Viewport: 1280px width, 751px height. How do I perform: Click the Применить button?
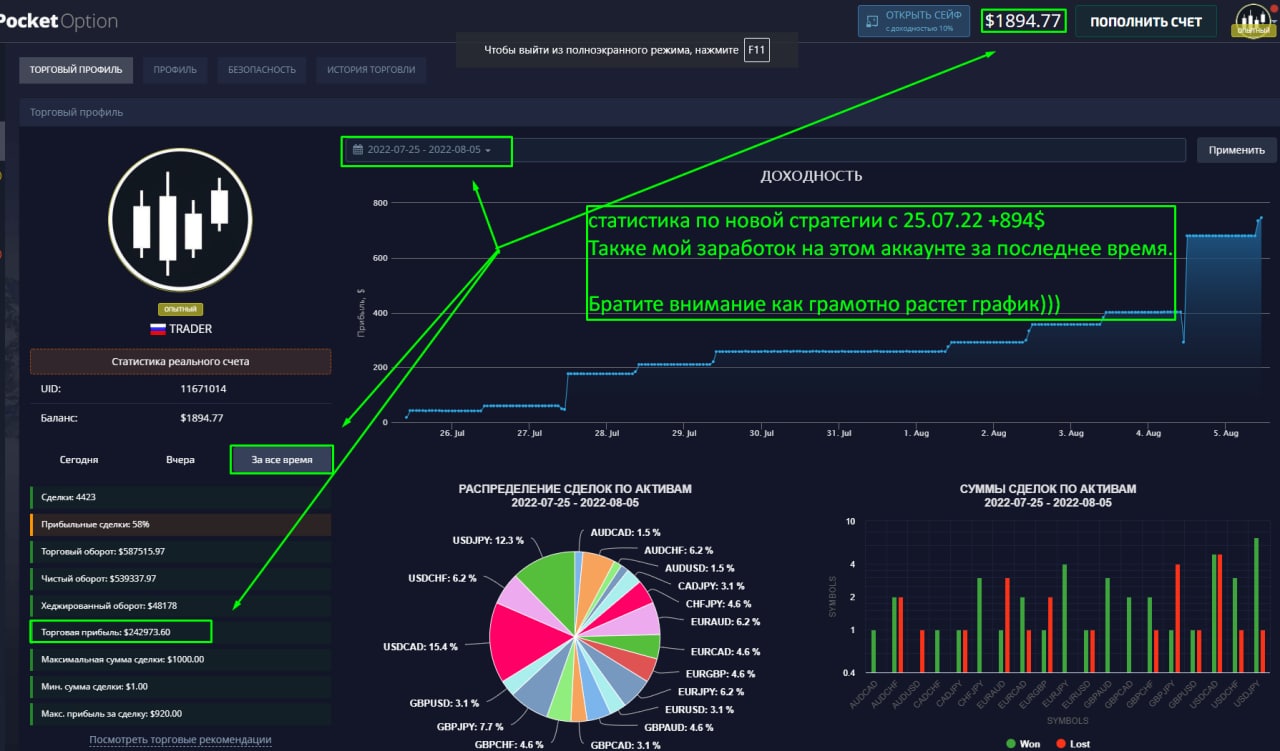click(x=1237, y=150)
